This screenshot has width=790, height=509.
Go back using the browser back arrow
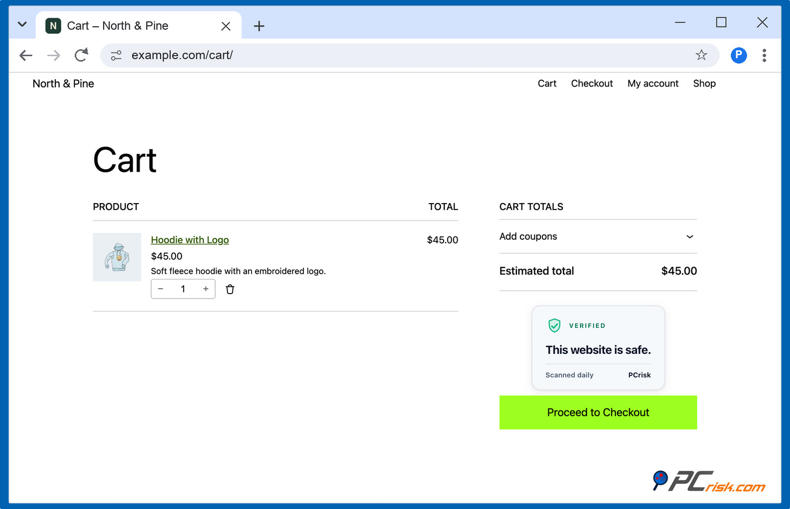(x=26, y=55)
